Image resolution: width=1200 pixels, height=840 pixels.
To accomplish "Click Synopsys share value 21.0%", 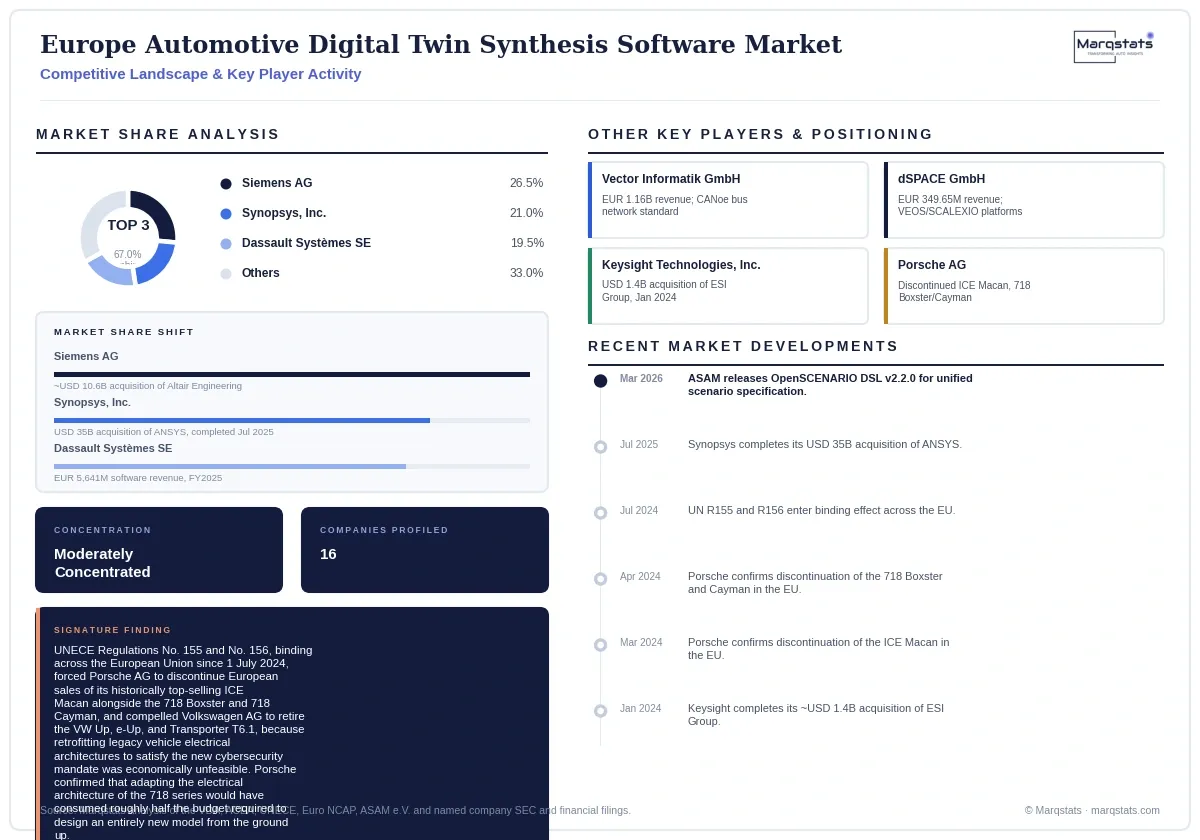I will pos(526,213).
